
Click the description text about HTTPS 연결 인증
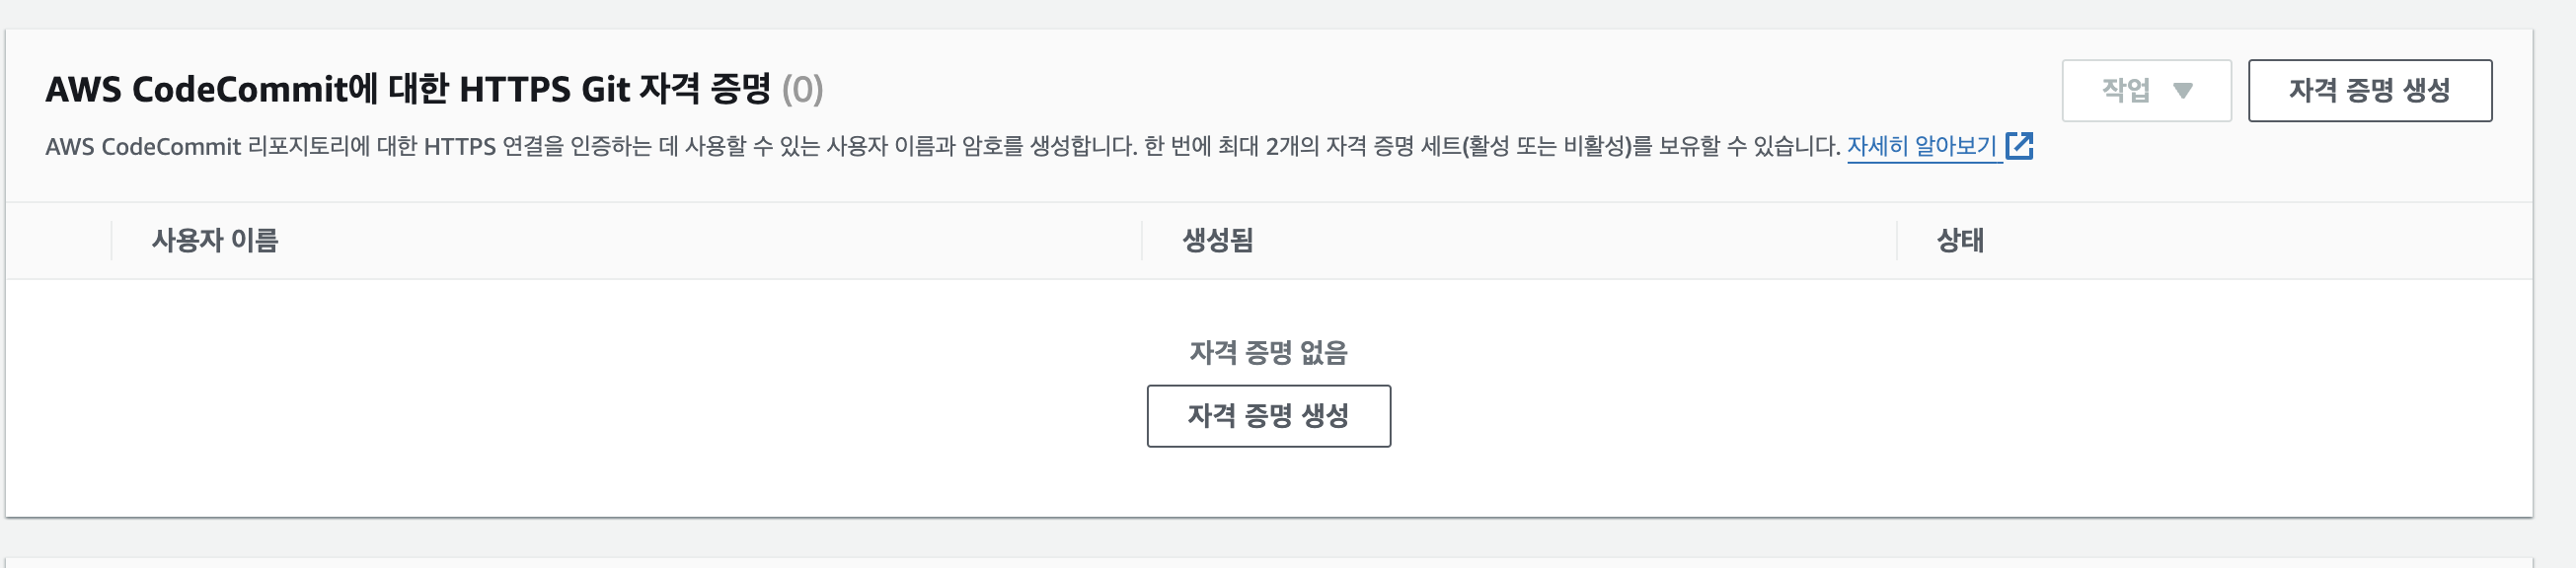(900, 146)
